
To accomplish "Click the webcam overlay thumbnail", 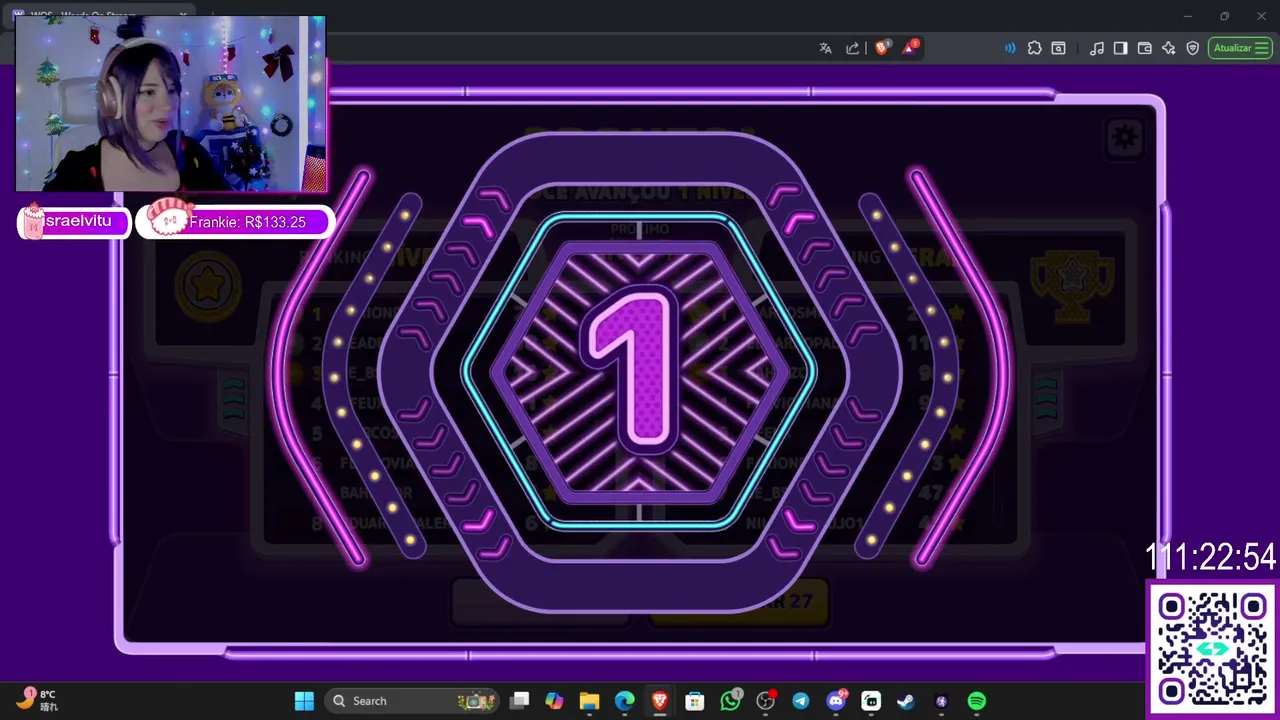I will [171, 103].
